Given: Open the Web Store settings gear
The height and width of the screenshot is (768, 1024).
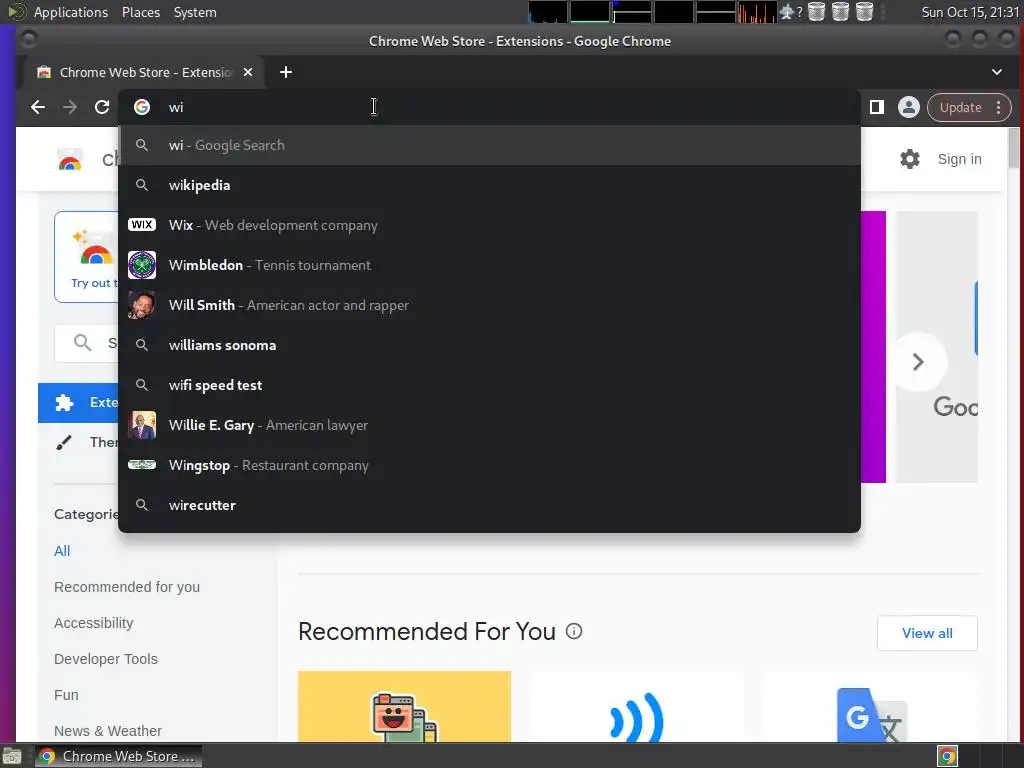Looking at the screenshot, I should coord(910,159).
